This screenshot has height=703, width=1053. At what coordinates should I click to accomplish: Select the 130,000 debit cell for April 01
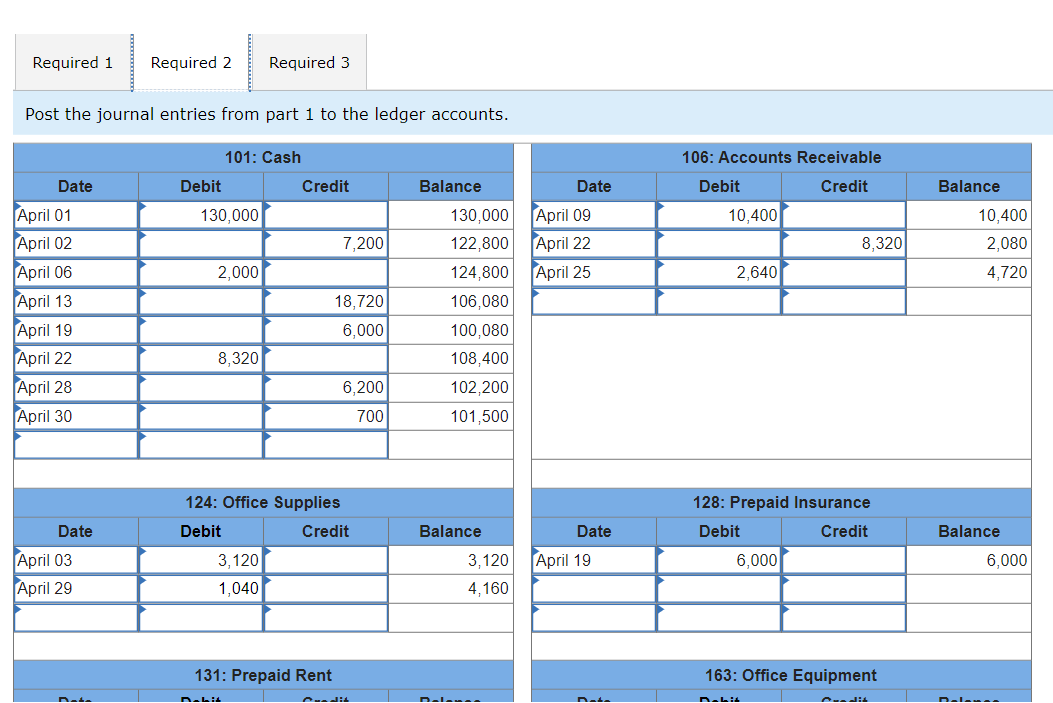(200, 214)
